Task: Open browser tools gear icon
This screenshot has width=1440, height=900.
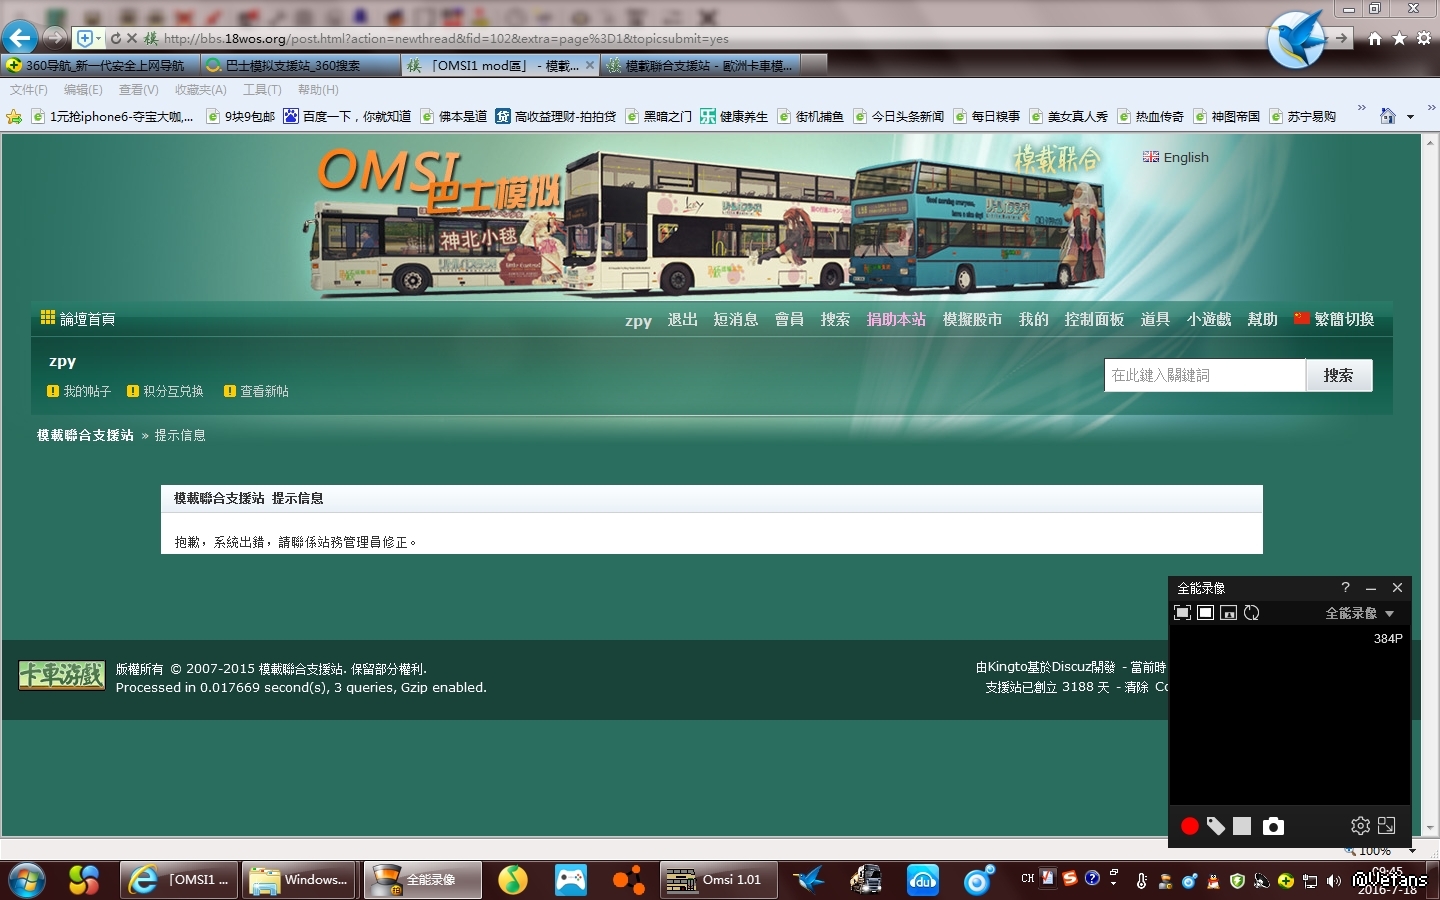Action: click(1424, 38)
